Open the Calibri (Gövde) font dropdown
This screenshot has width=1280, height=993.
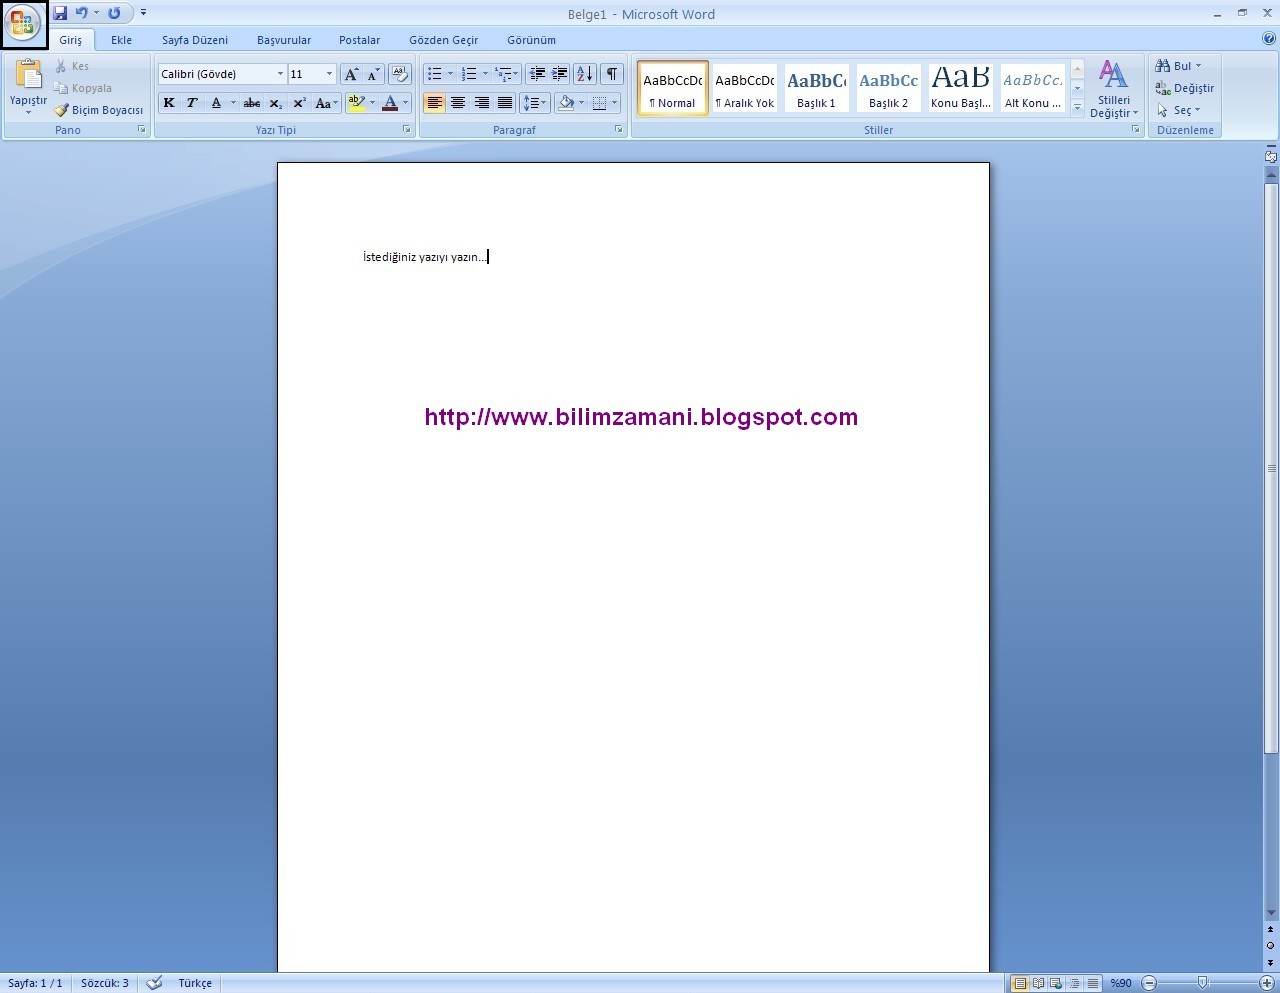click(280, 74)
